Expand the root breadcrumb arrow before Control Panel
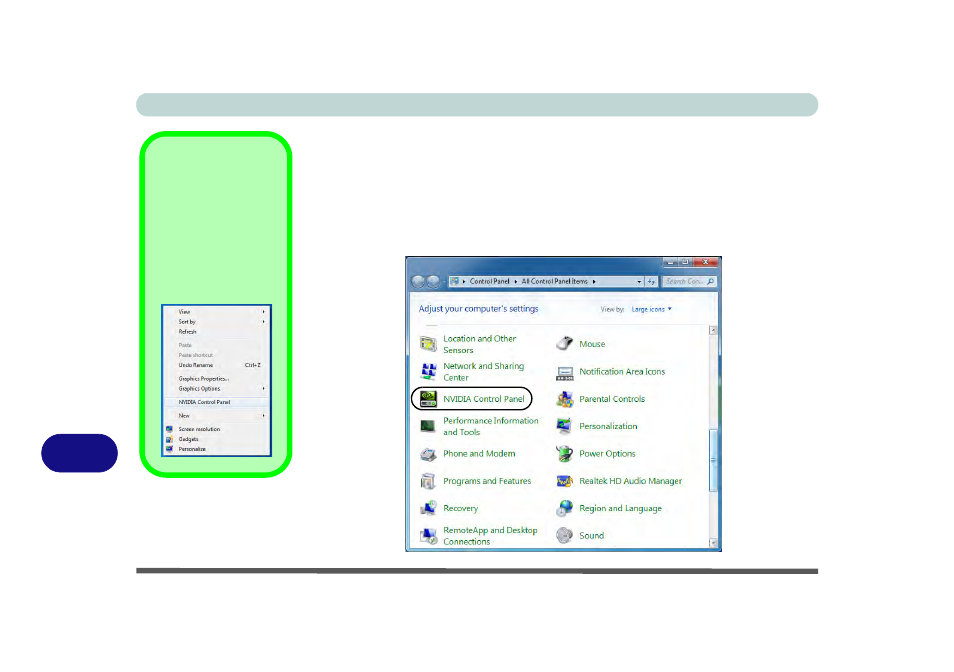 [x=464, y=282]
